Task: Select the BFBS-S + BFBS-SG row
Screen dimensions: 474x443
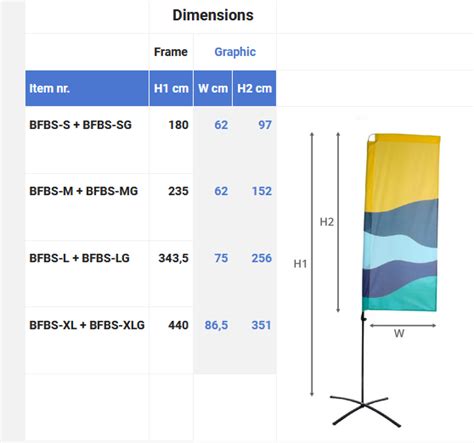Action: pyautogui.click(x=151, y=140)
